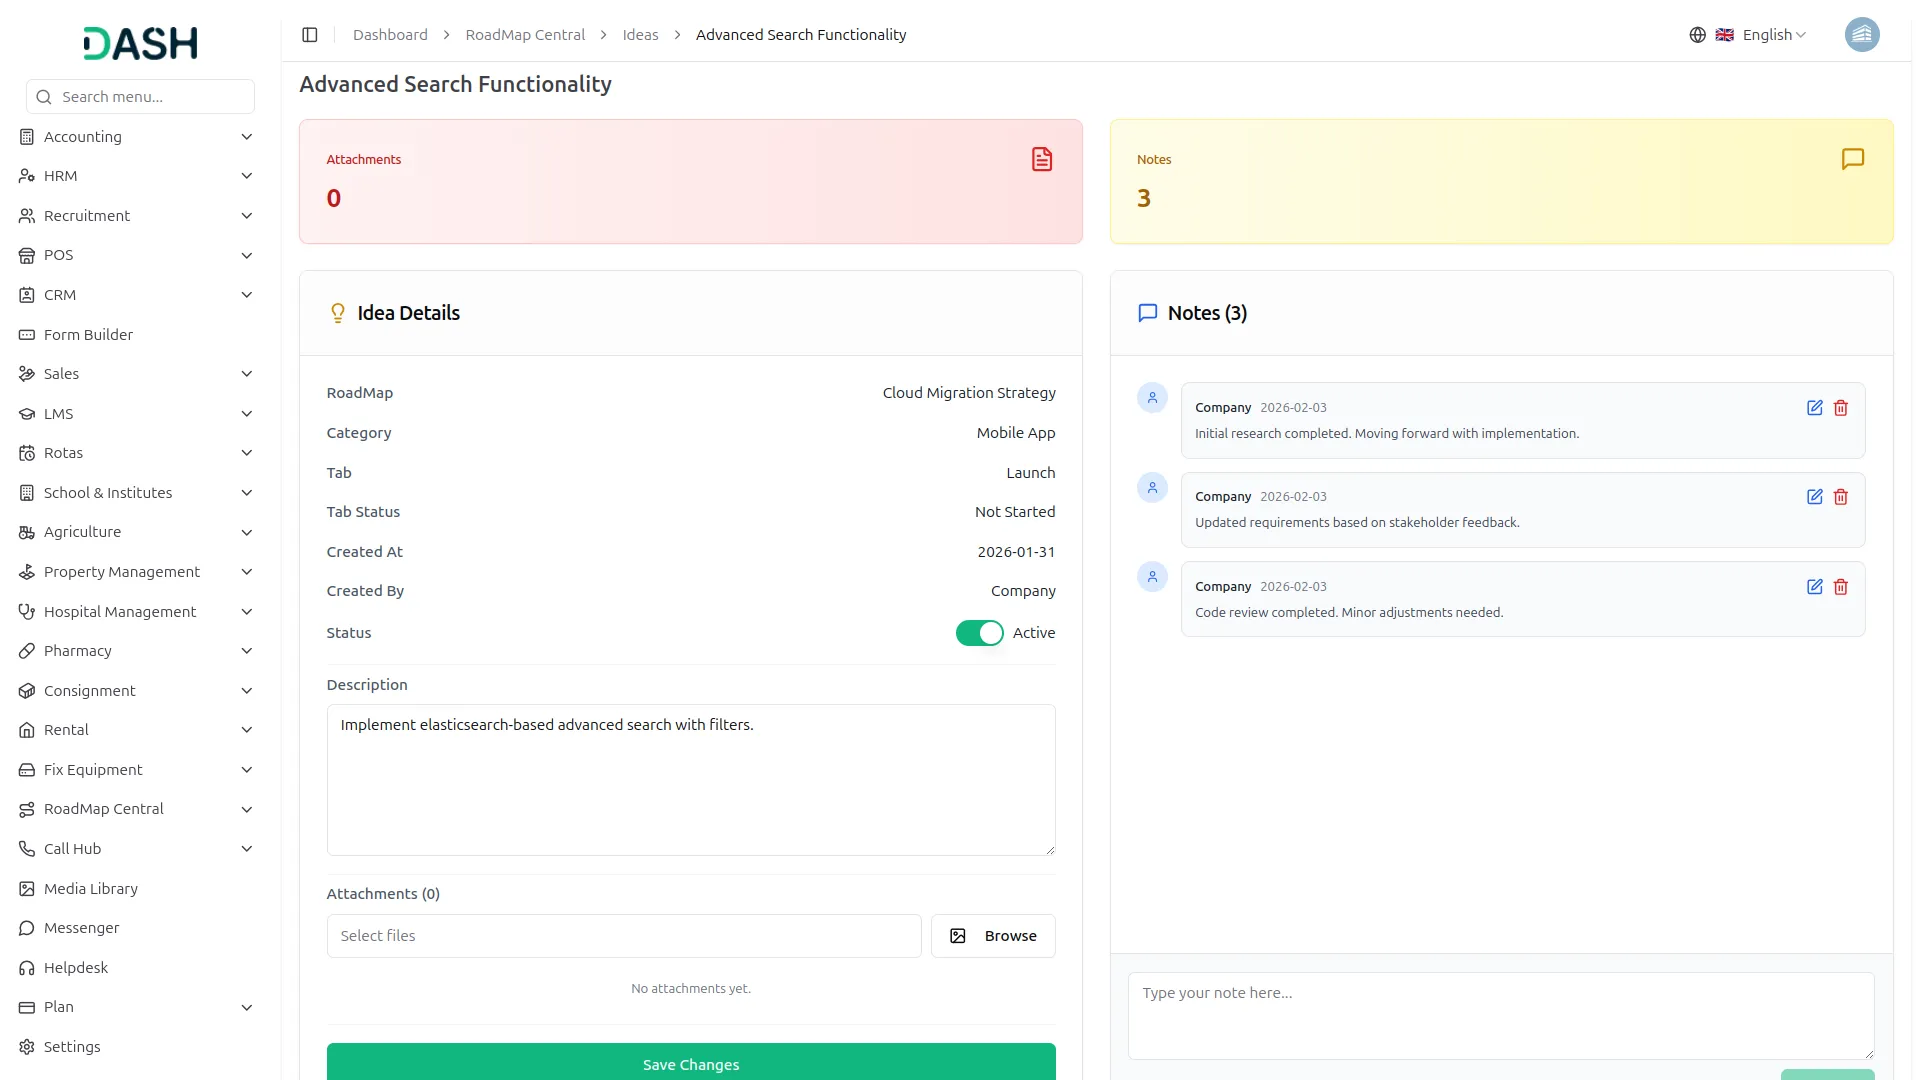
Task: Click the Save Changes button
Action: click(690, 1064)
